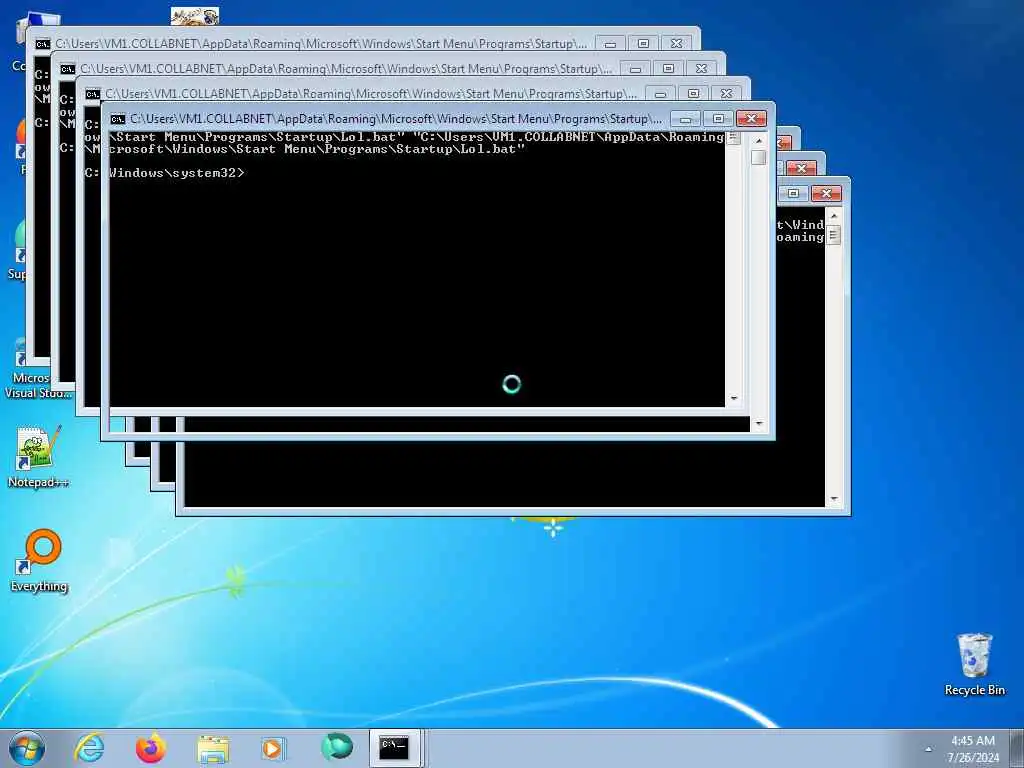The height and width of the screenshot is (768, 1024).
Task: Click the front cmd window's scrollbar up arrow
Action: [x=758, y=140]
